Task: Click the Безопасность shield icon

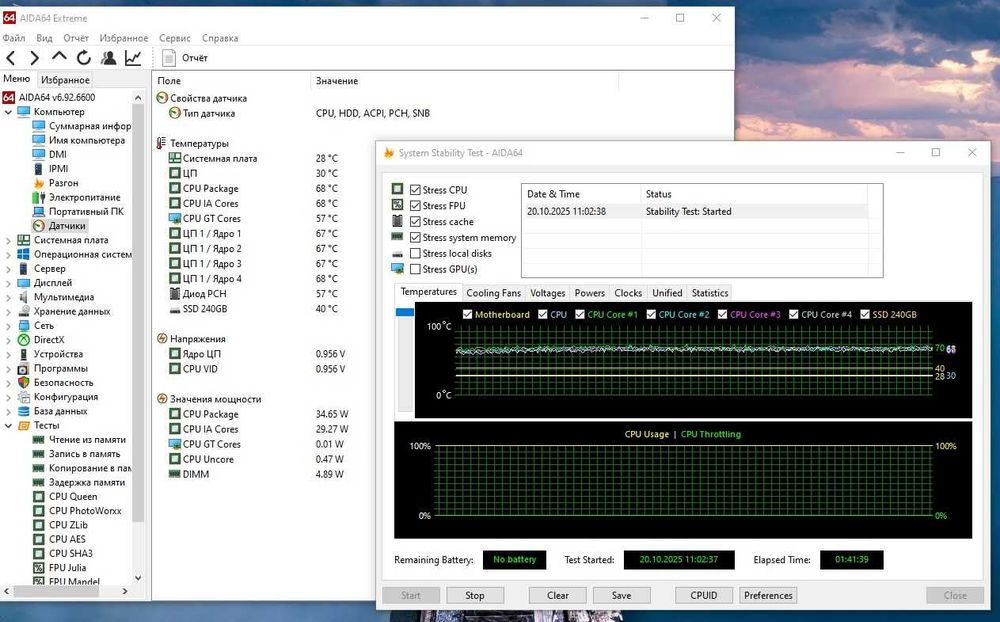Action: (24, 383)
